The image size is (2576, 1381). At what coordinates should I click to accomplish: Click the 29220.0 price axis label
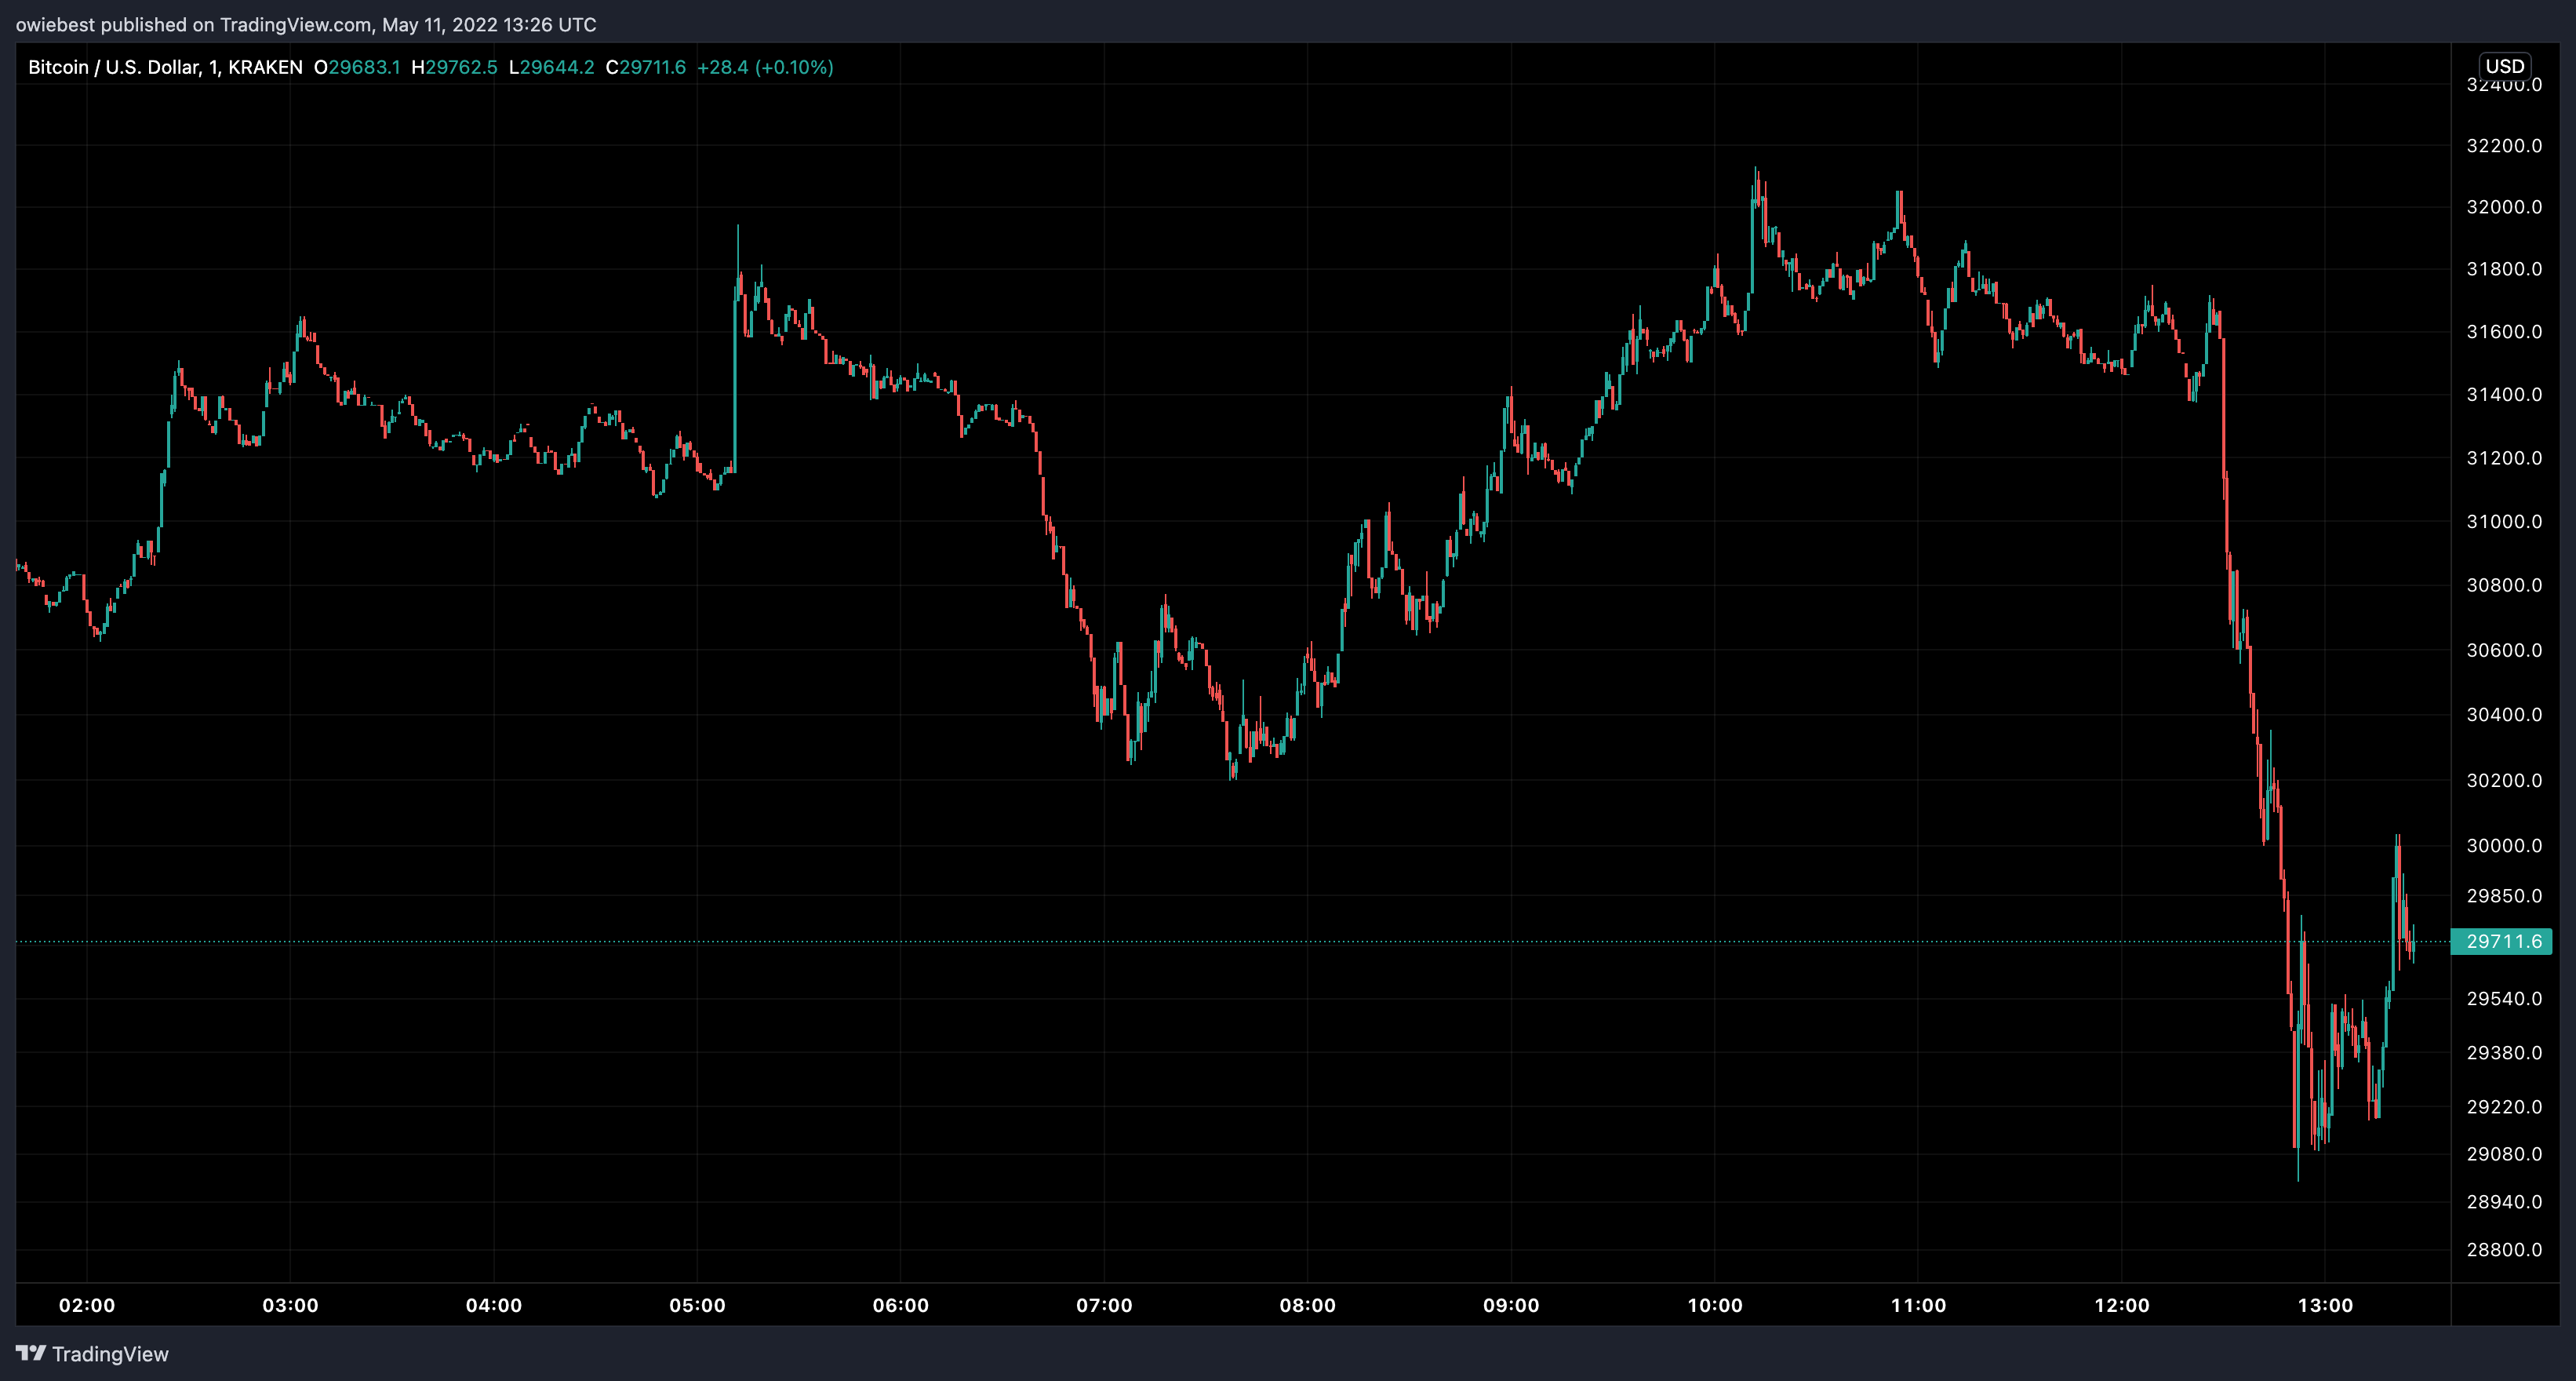[2504, 1106]
